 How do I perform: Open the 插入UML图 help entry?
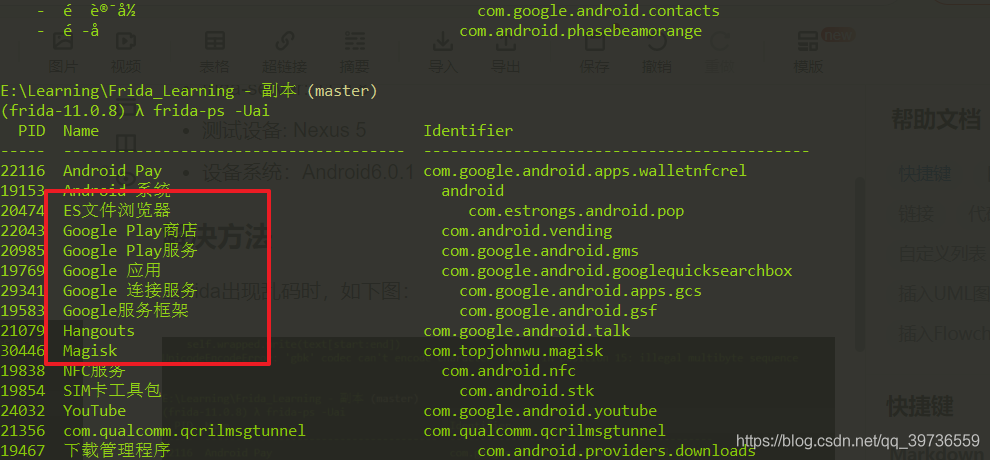944,293
